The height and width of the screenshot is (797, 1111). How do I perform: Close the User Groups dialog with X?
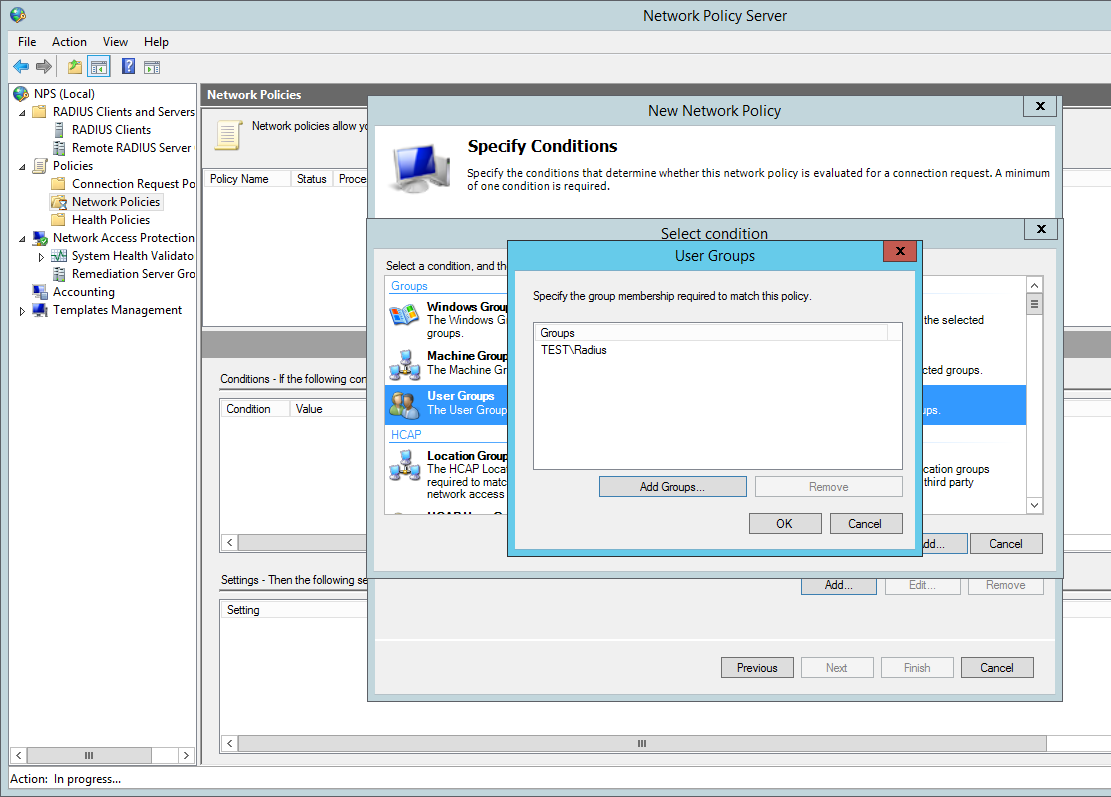(900, 251)
